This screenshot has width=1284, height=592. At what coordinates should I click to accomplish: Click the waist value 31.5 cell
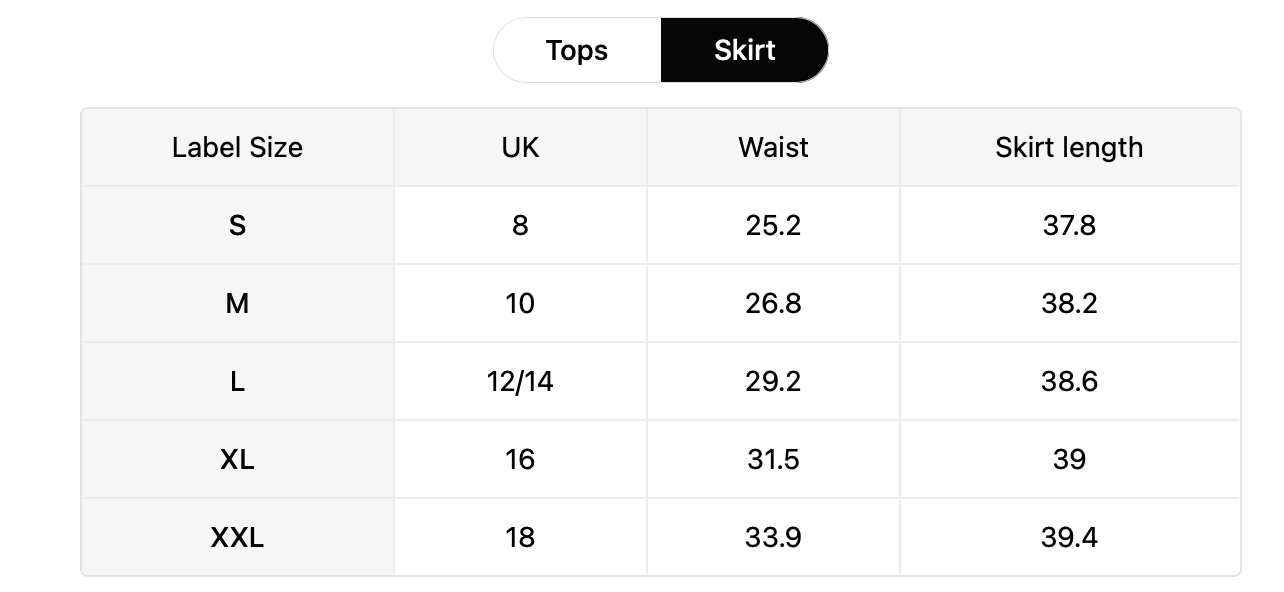click(x=773, y=459)
